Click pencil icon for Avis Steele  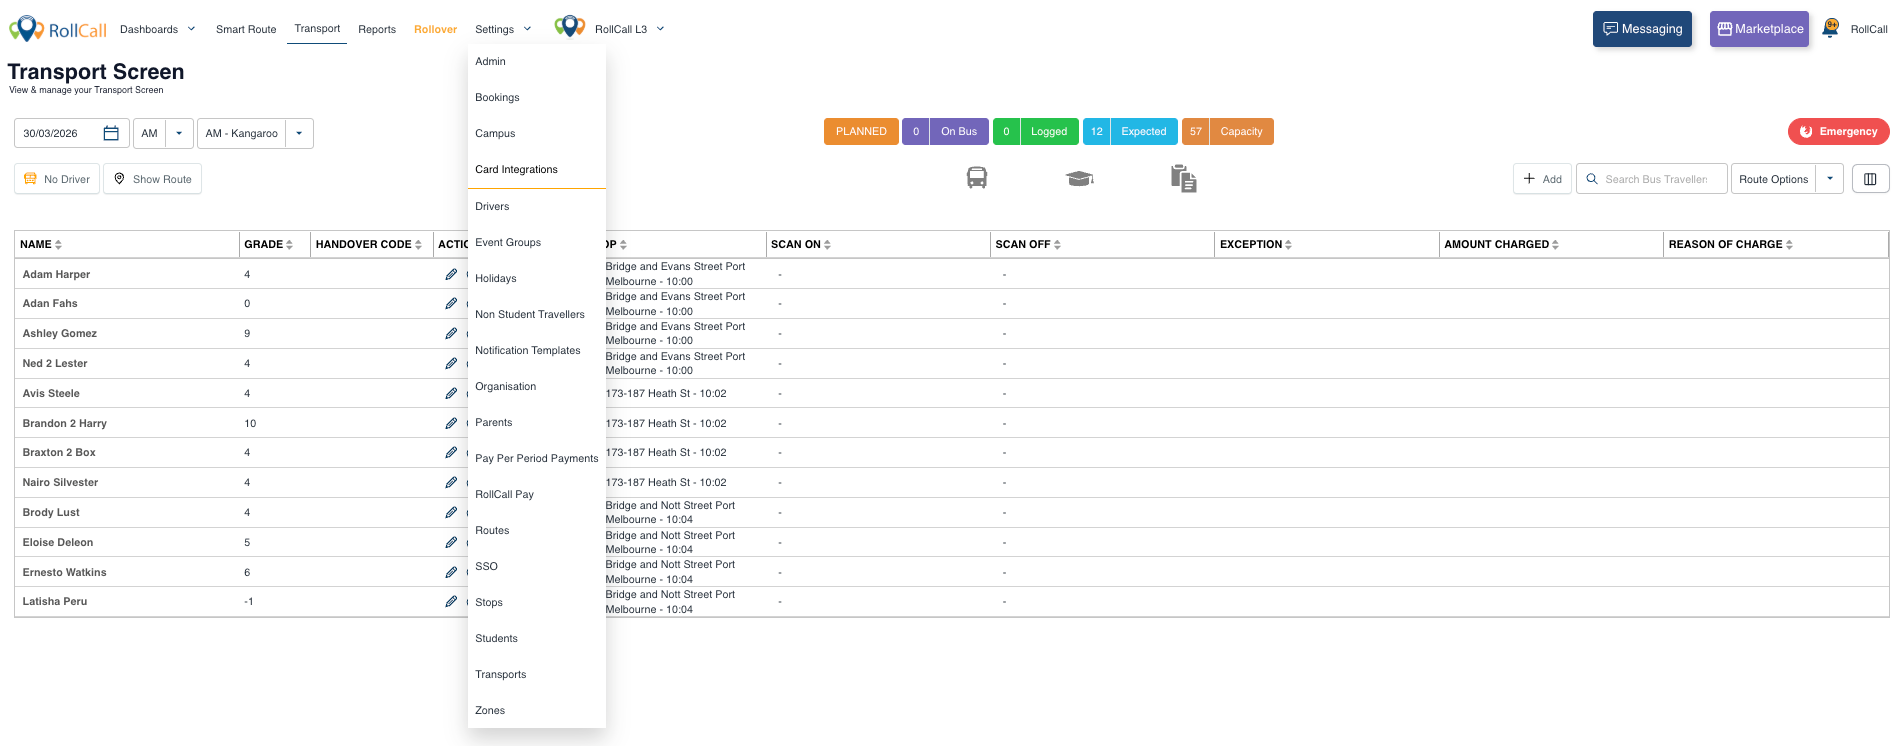pos(451,393)
